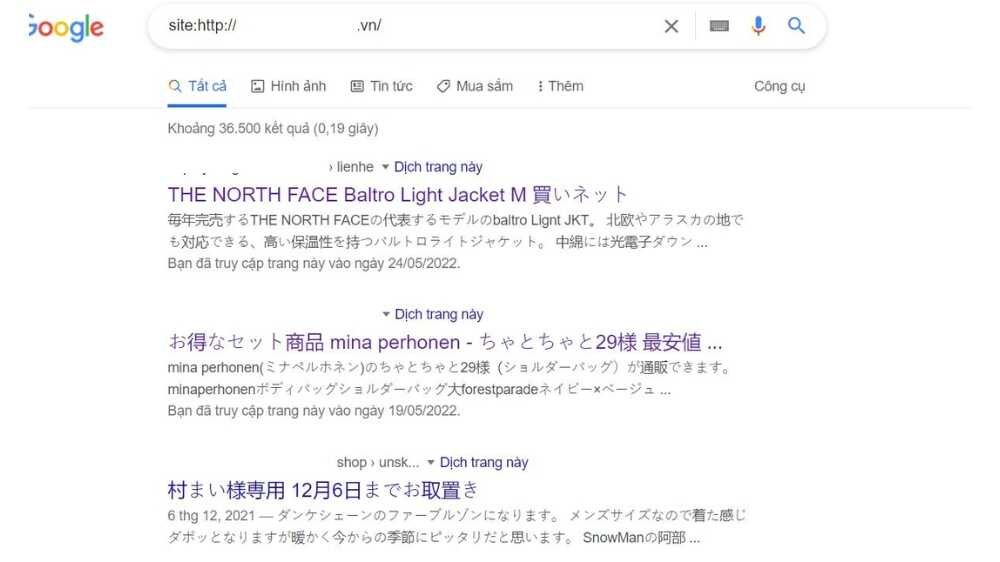Viewport: 1000px width, 562px height.
Task: Click the Khoảng 36.500 kết quả text
Action: [273, 129]
